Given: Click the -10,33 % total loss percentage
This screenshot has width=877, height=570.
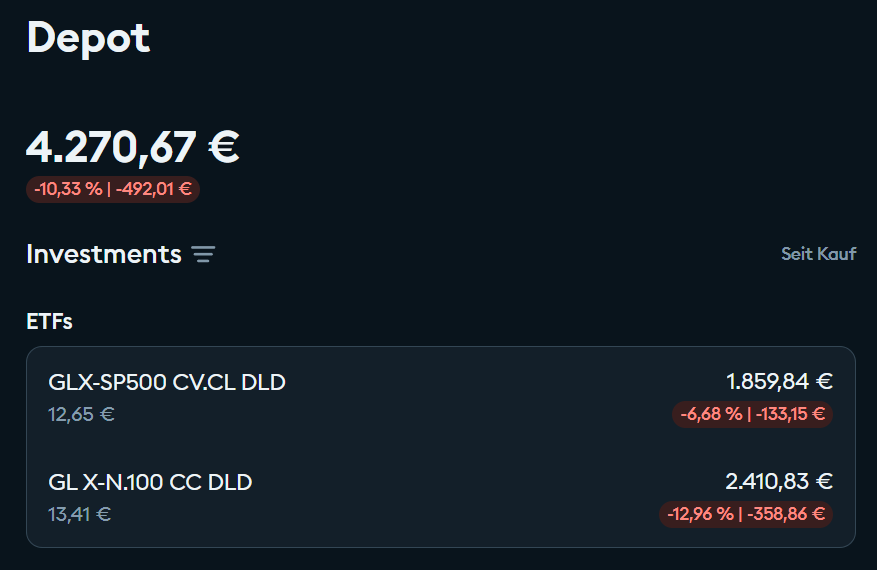Looking at the screenshot, I should pos(67,189).
